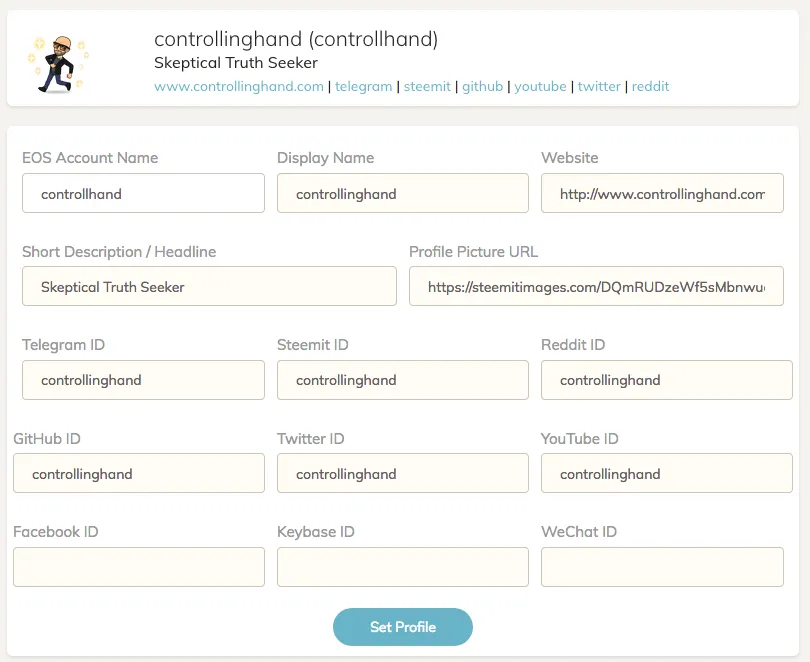
Task: Click the Set Profile button
Action: 403,627
